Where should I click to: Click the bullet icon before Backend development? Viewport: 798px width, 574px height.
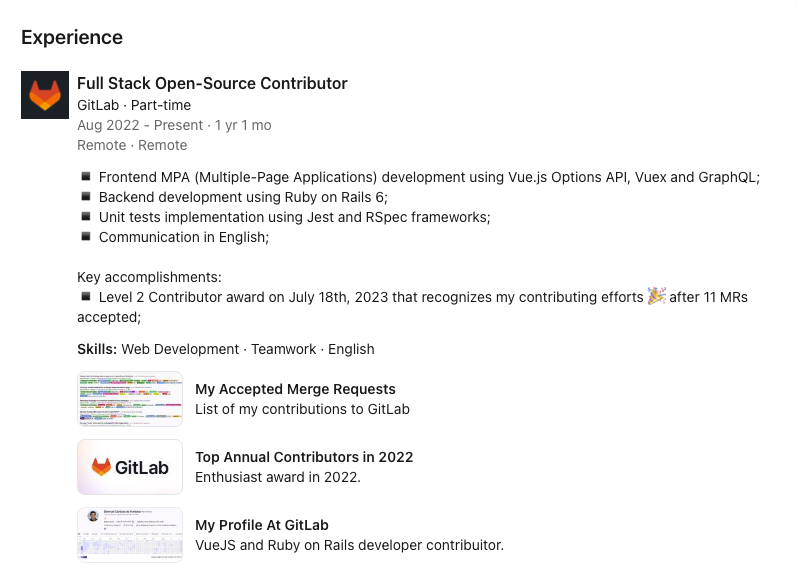point(86,197)
